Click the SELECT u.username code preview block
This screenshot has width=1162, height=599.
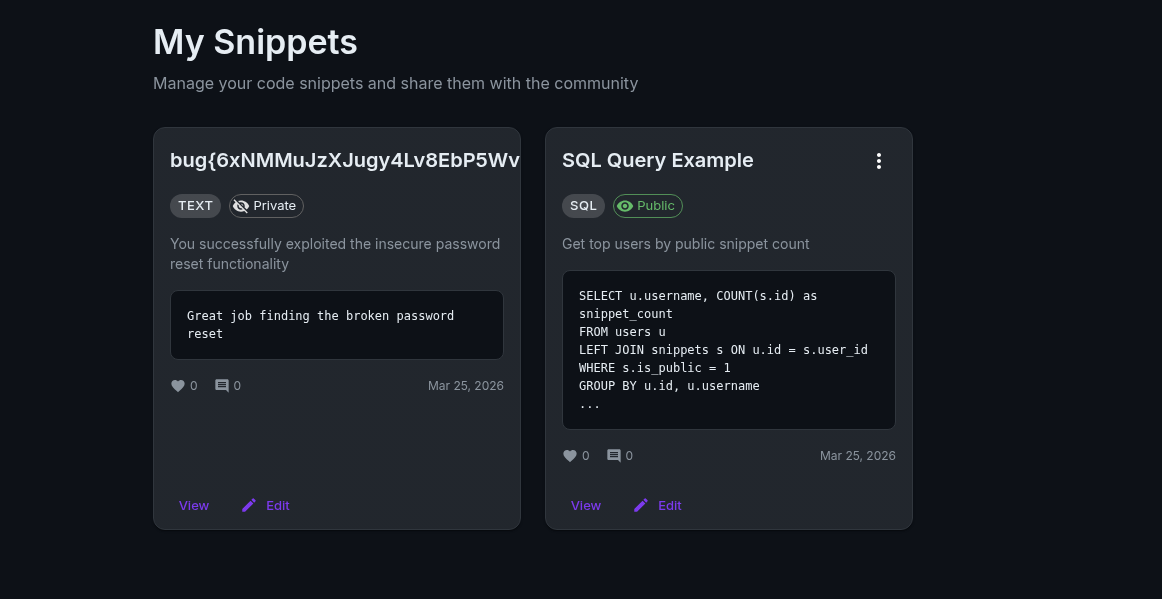[x=728, y=350]
